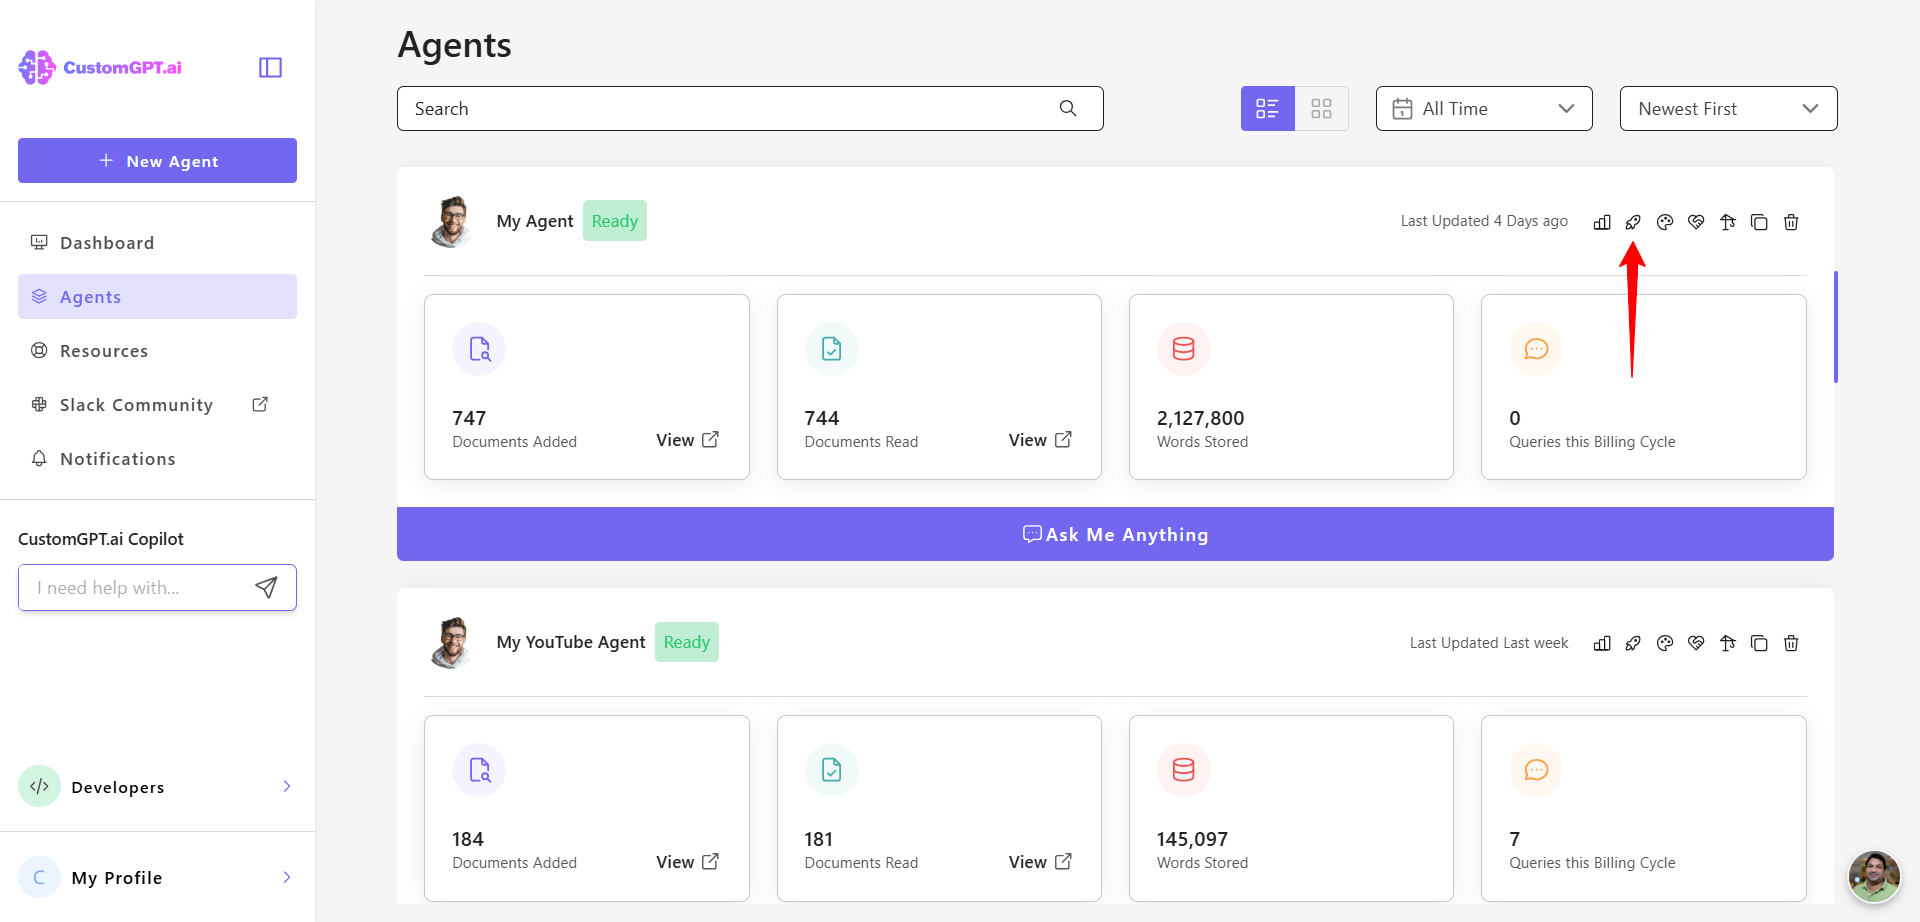
Task: Open the My YouTube Agent name link
Action: (571, 642)
